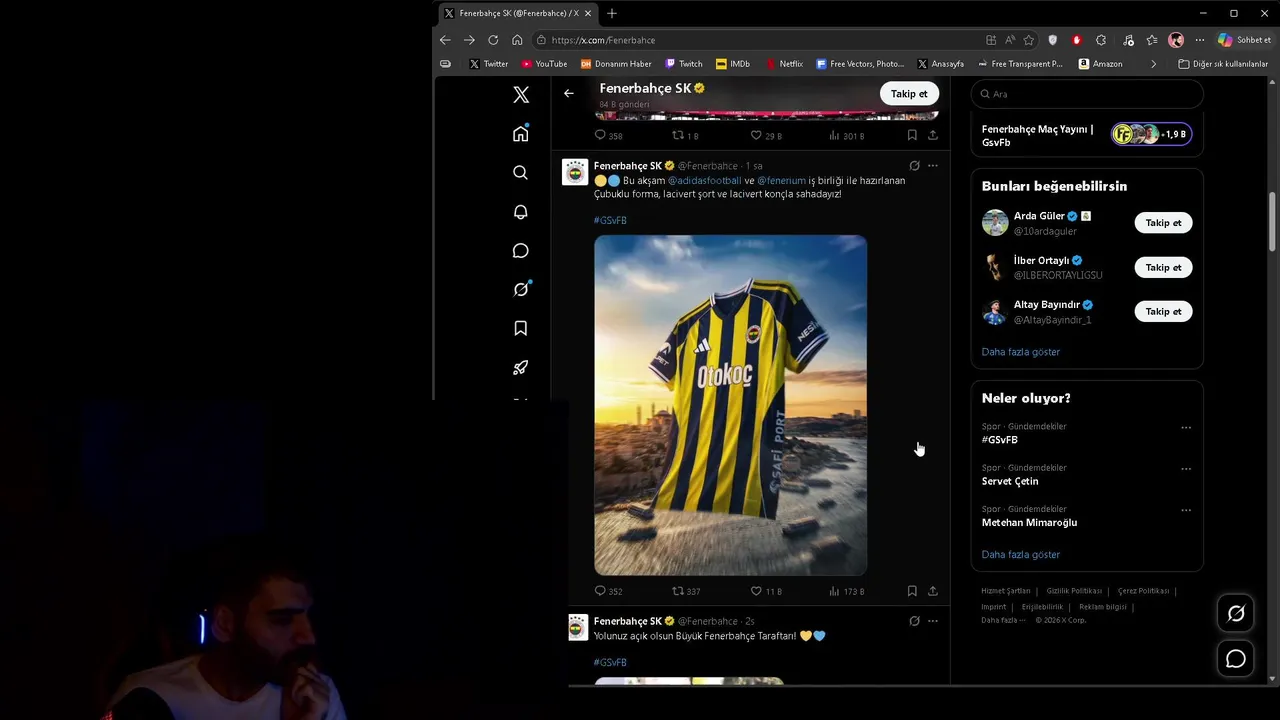Go back using the profile arrow
Screen dimensions: 1280x720
click(x=568, y=93)
